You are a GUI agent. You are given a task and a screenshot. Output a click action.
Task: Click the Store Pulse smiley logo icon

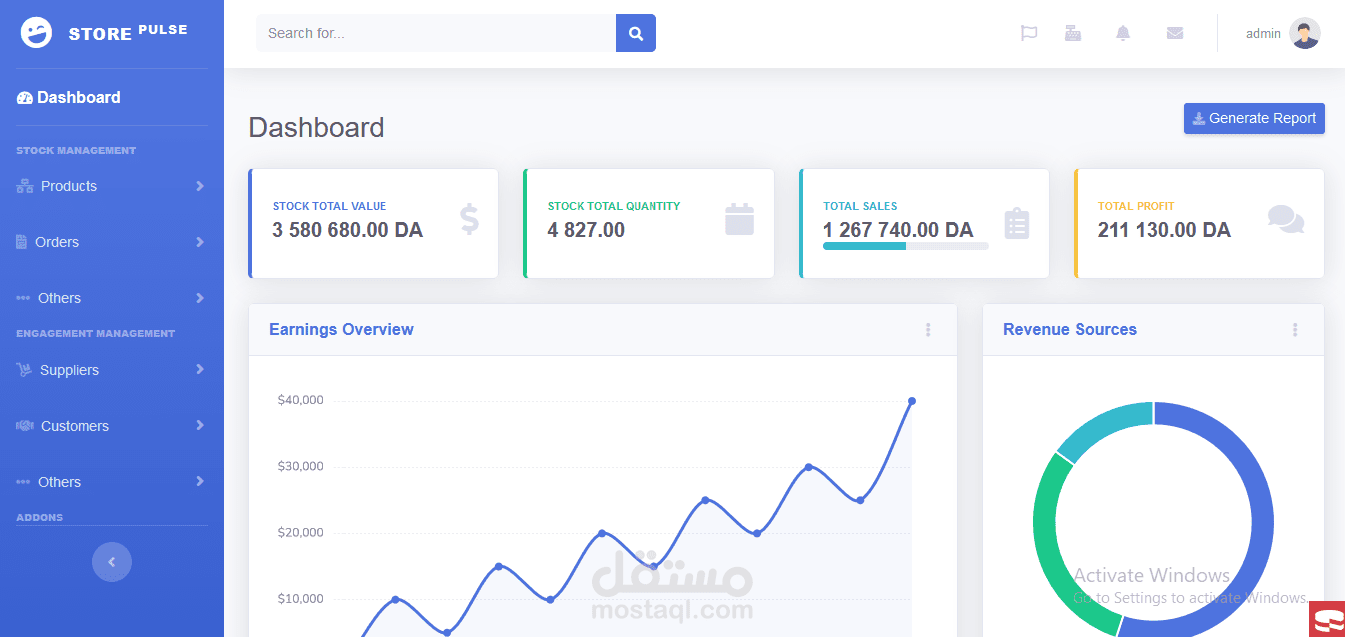tap(36, 33)
